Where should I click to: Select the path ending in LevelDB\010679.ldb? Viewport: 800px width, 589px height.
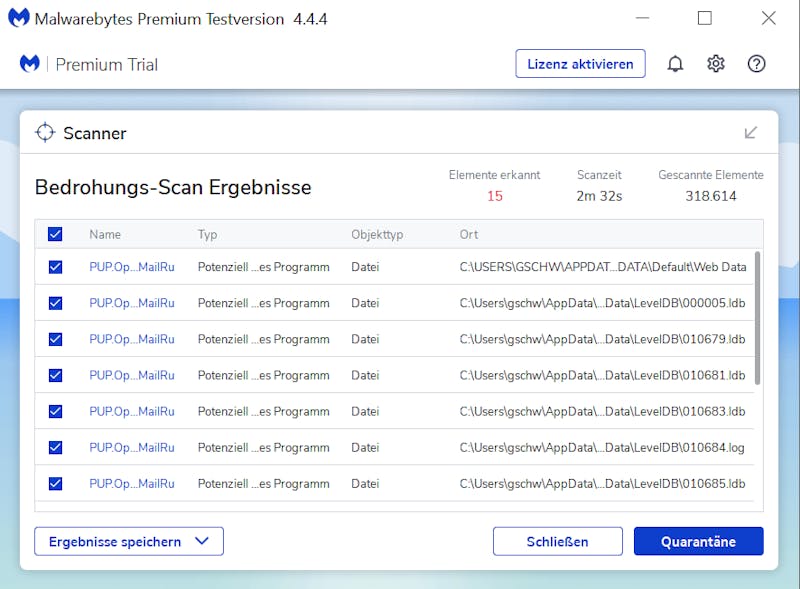click(x=603, y=339)
